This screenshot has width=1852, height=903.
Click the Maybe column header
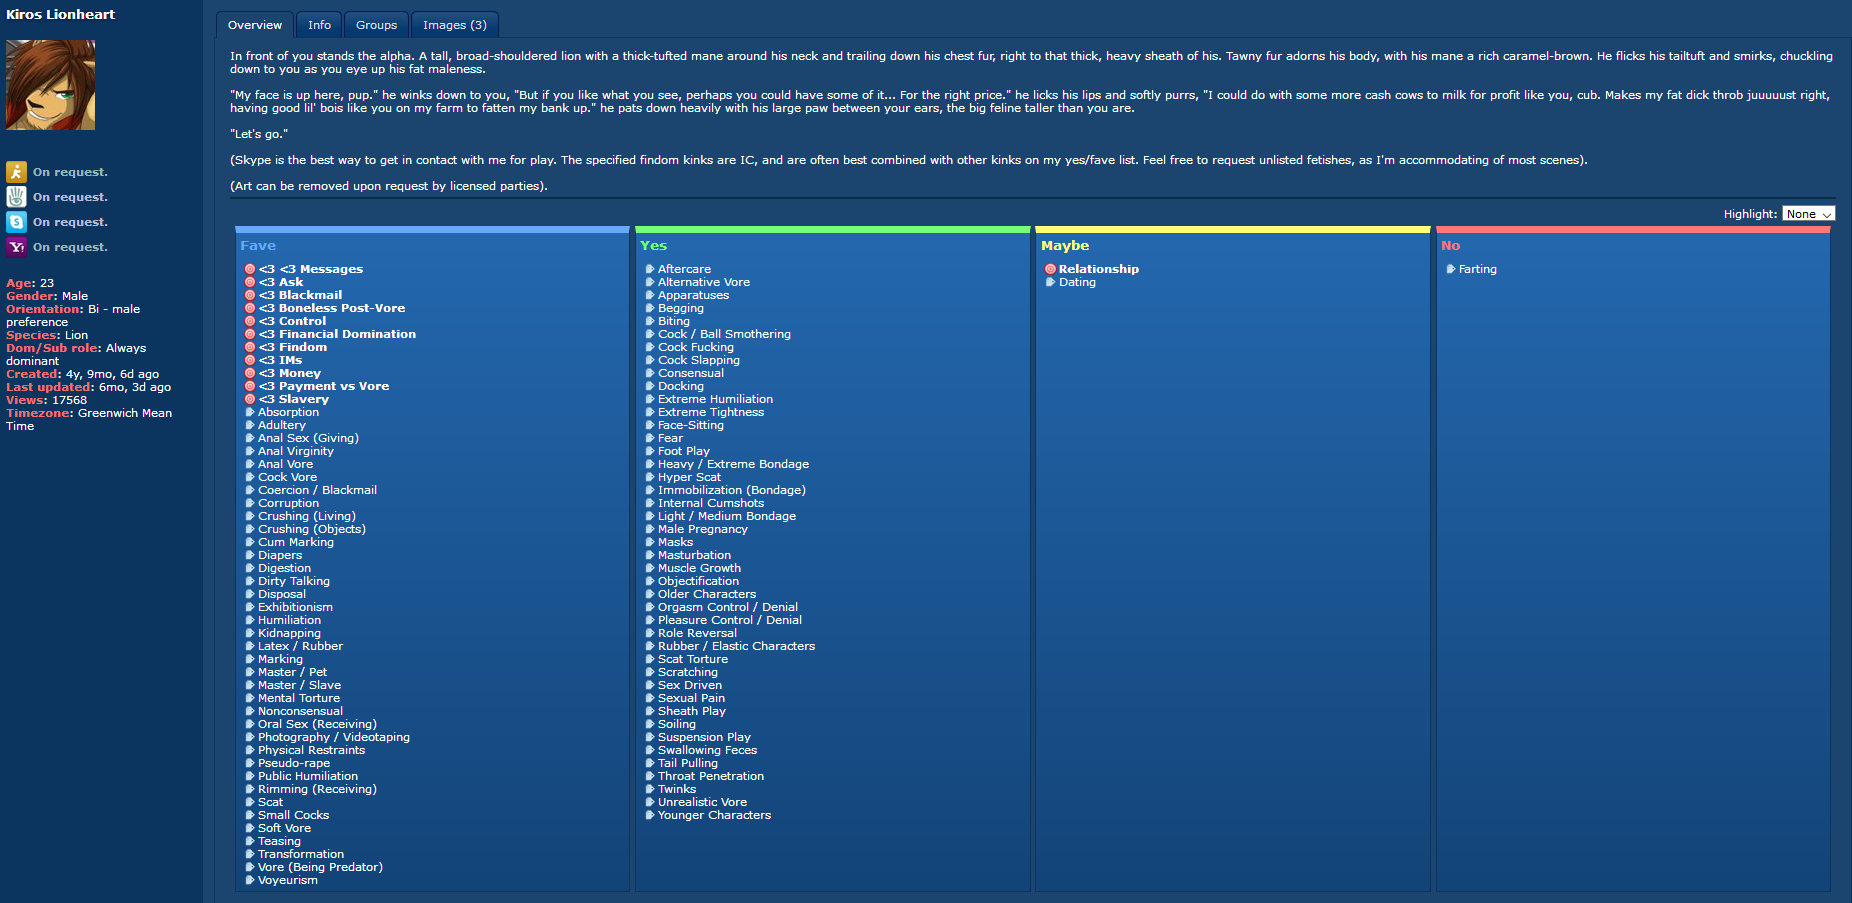pos(1065,246)
